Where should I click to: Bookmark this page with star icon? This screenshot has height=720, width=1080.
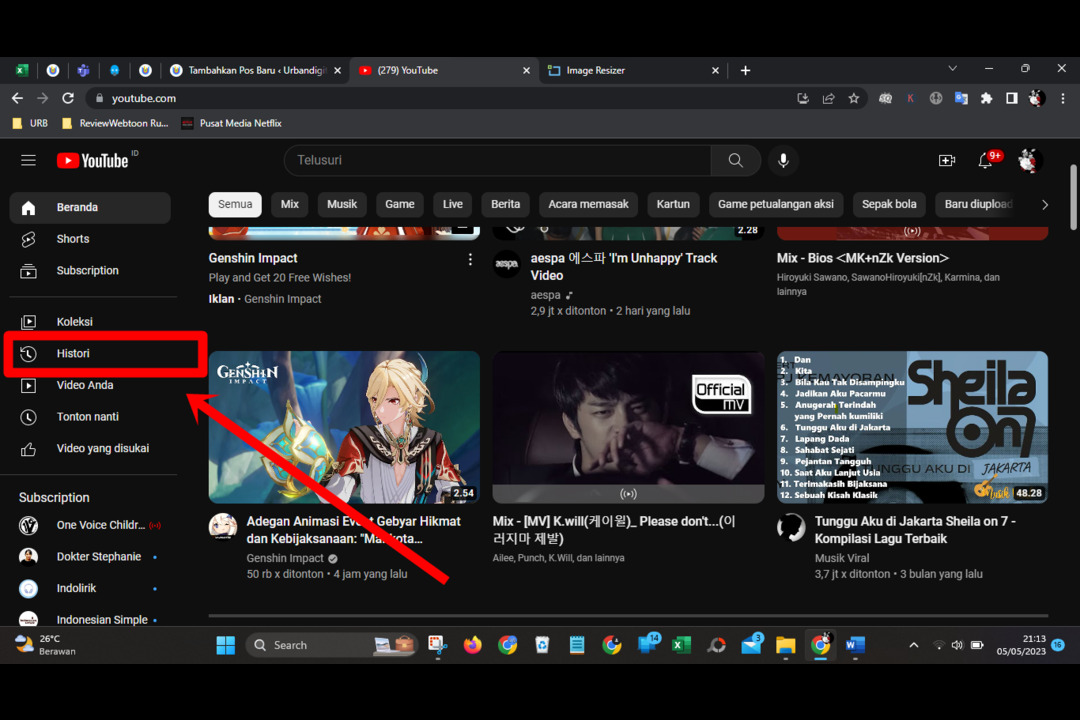point(854,99)
